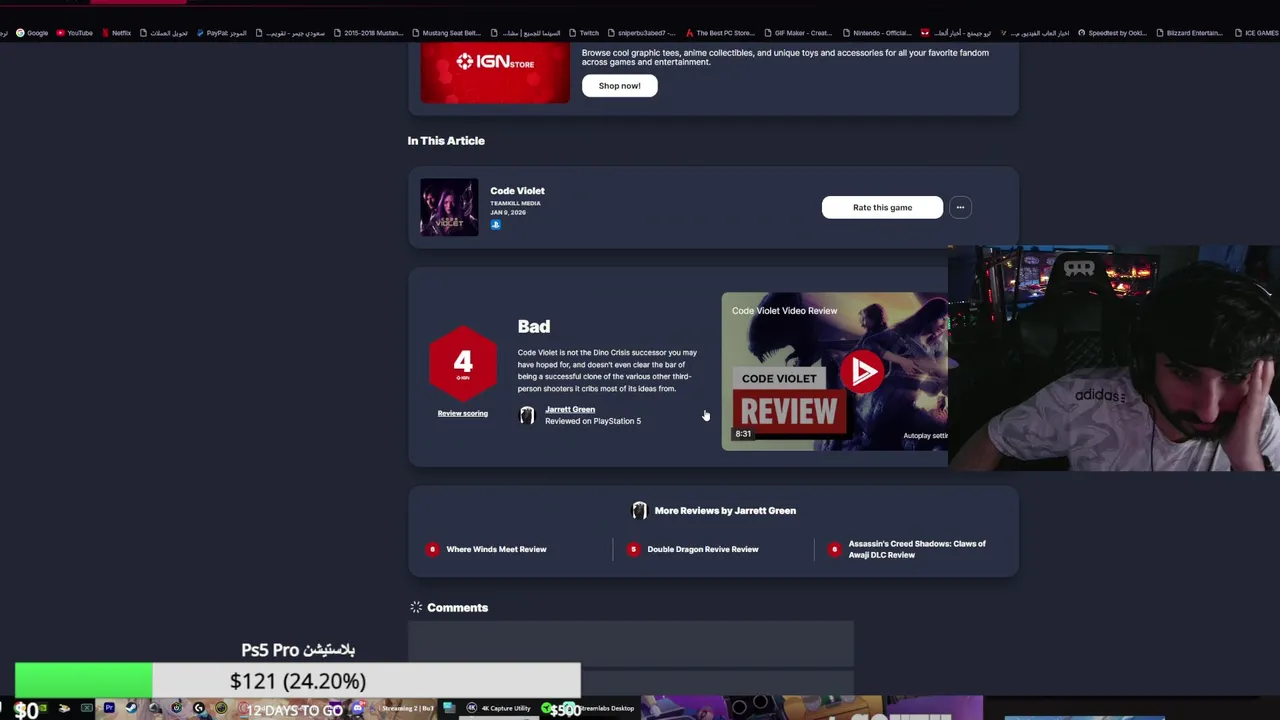Click the red score 4 hexagon badge

[462, 362]
